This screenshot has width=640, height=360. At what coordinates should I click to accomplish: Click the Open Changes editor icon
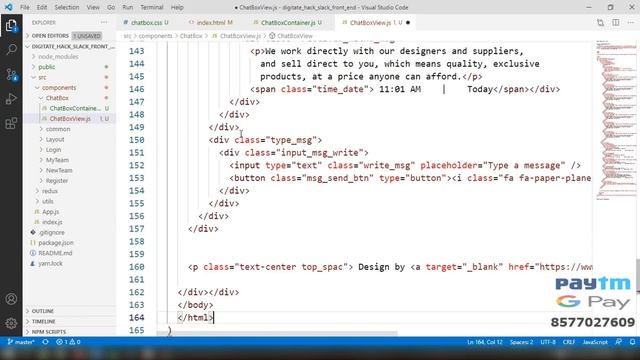point(600,23)
